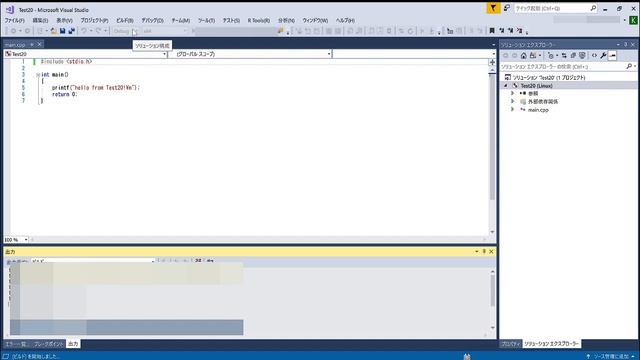Screen dimensions: 640x360
Task: Switch to the プロパティ (Properties) tab
Action: coord(510,344)
